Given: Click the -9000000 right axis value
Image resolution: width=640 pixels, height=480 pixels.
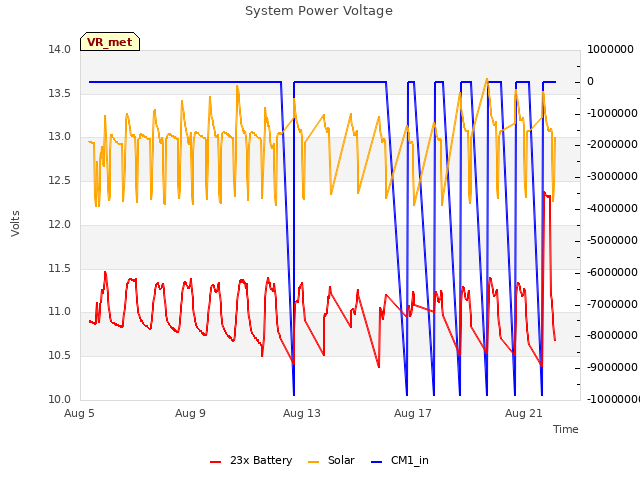Looking at the screenshot, I should (x=612, y=367).
